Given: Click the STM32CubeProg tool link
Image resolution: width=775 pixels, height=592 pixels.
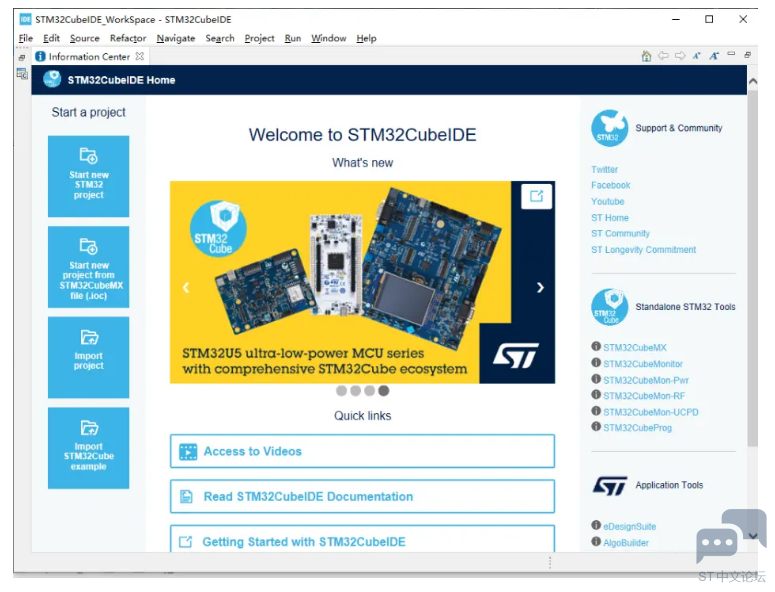Looking at the screenshot, I should click(x=637, y=428).
